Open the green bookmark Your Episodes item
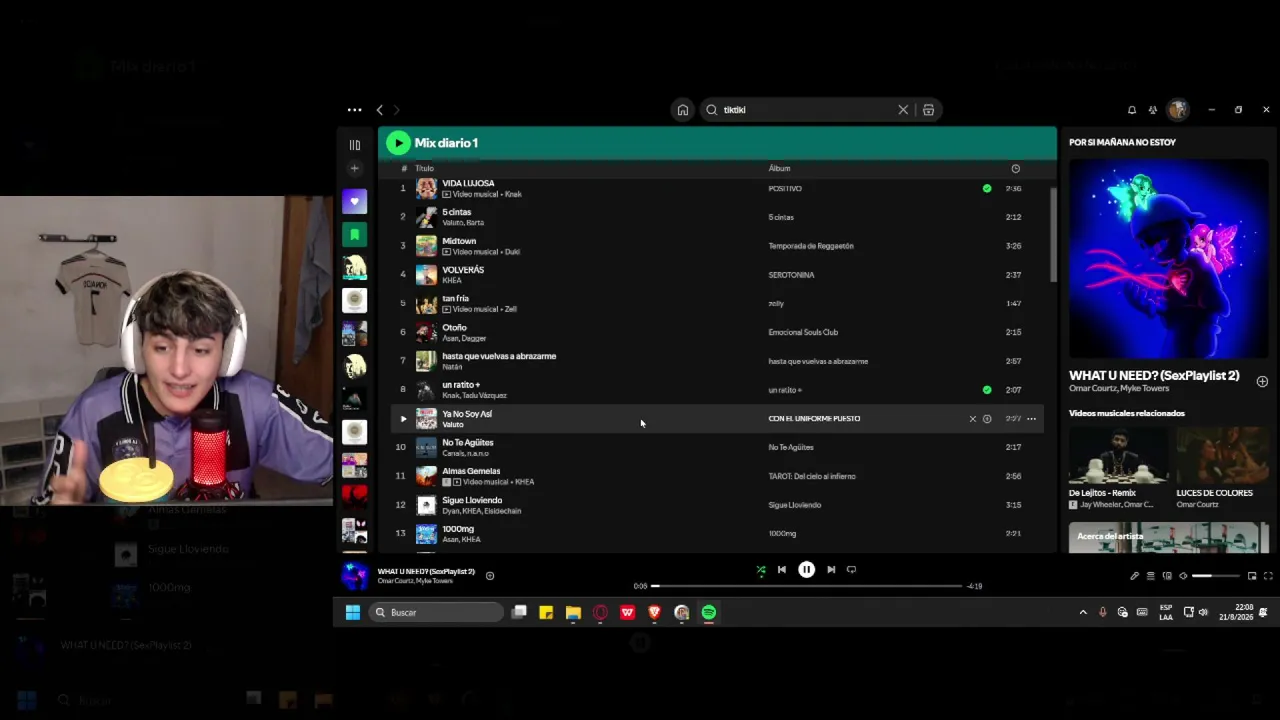1280x720 pixels. click(354, 234)
